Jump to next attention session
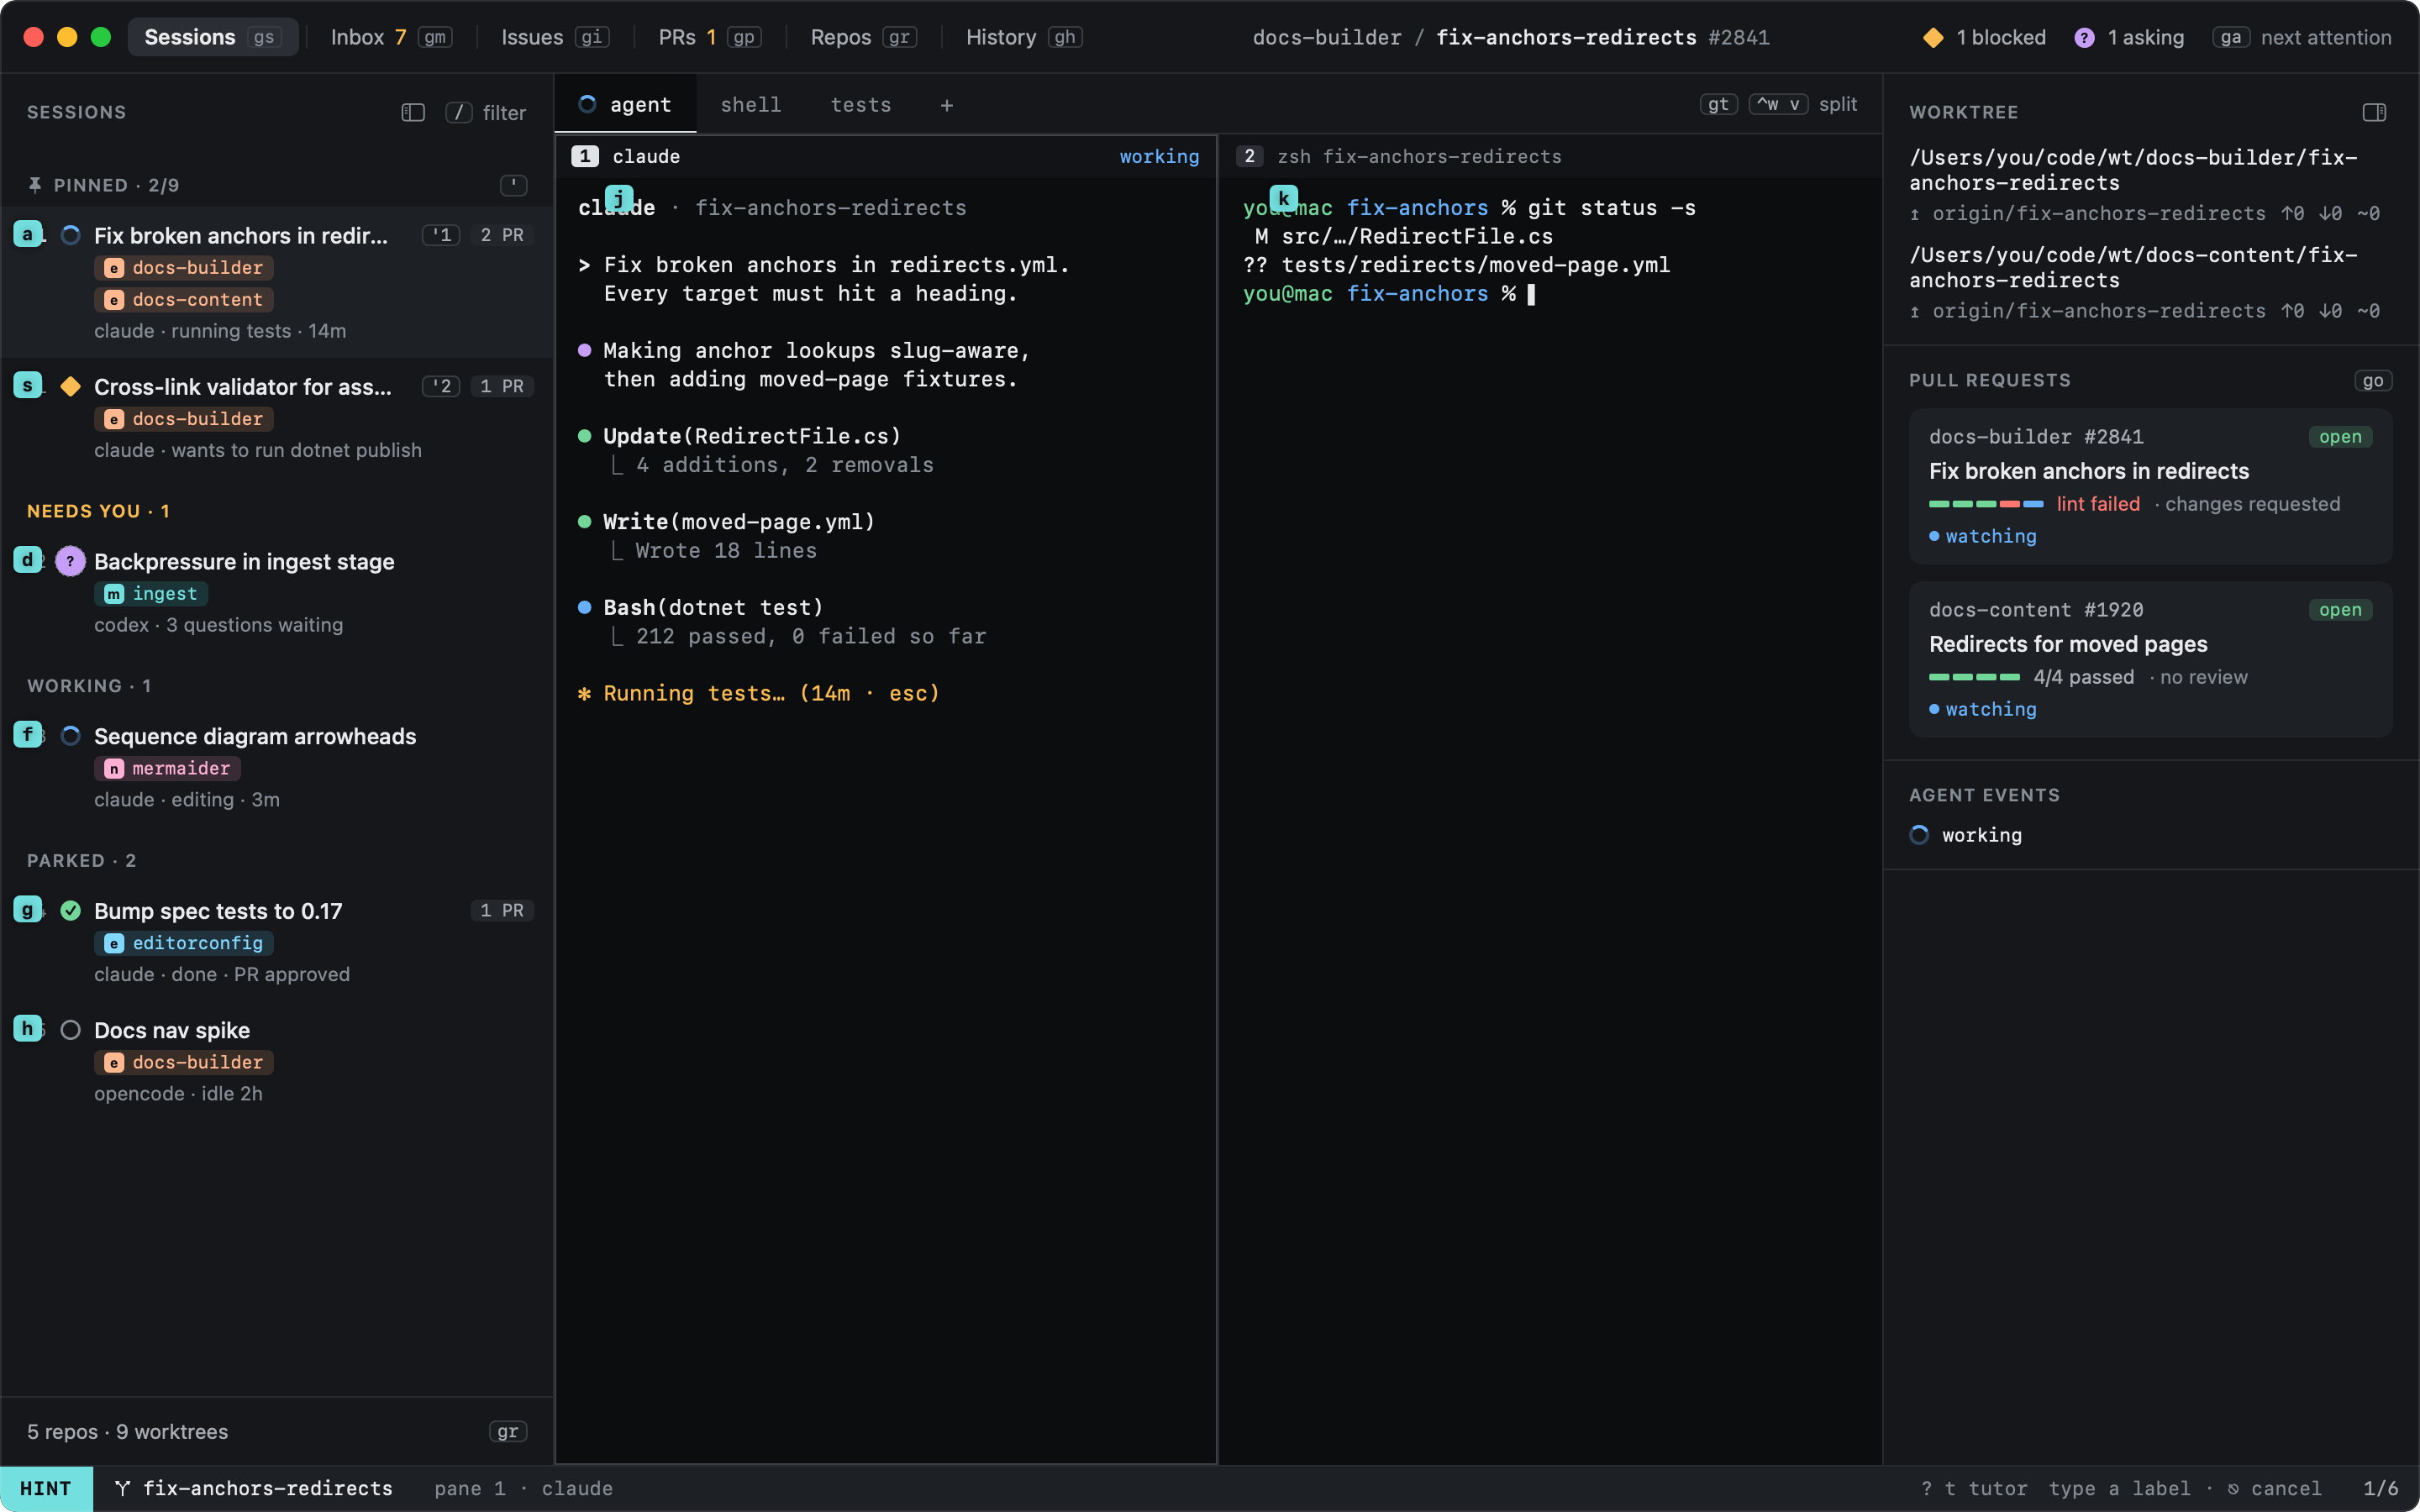This screenshot has width=2420, height=1512. click(2301, 38)
